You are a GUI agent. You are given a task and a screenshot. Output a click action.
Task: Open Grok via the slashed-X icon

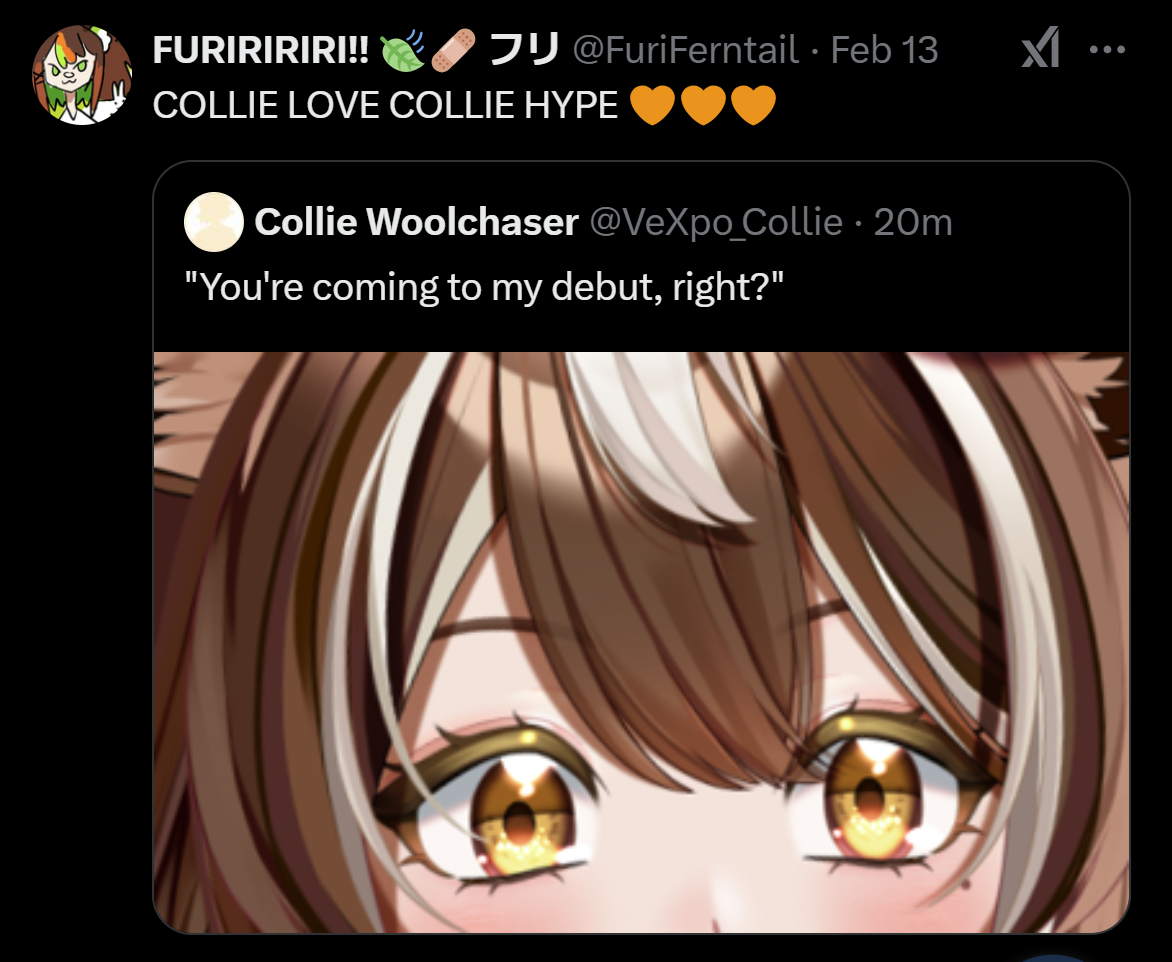(x=1040, y=48)
